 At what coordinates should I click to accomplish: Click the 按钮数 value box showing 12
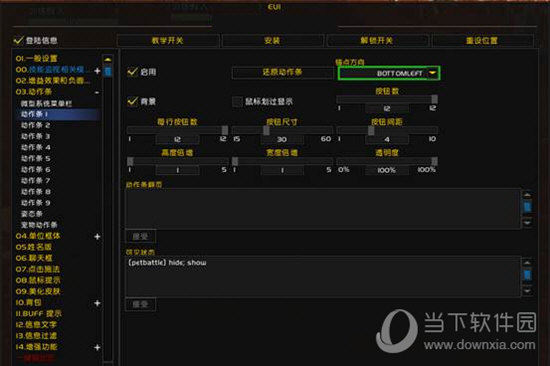coord(387,108)
